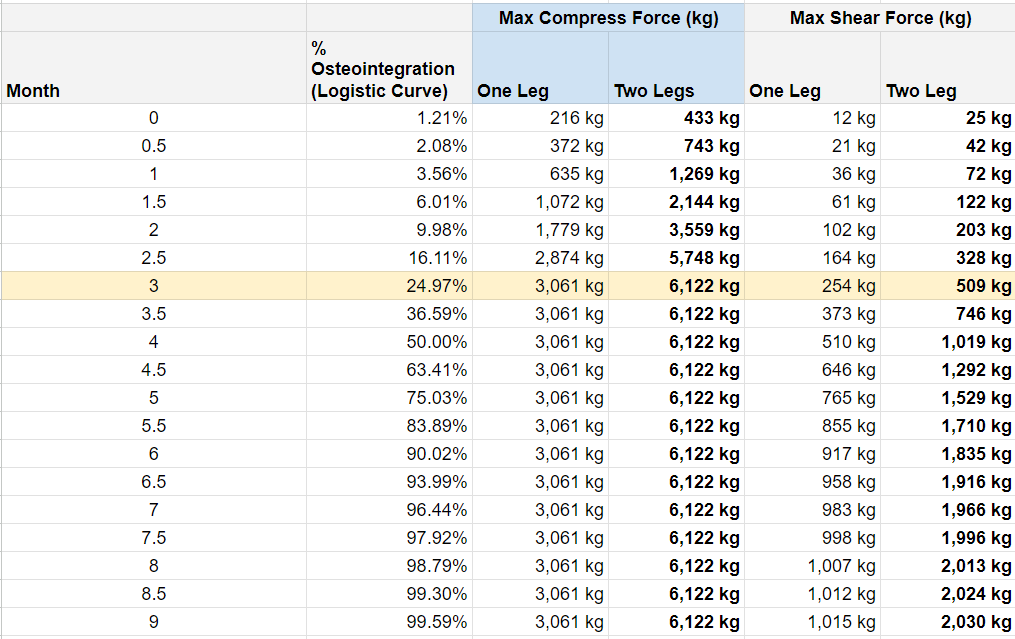Screen dimensions: 1015x639
Task: Select the 24.97% cell in highlighted row
Action: pyautogui.click(x=389, y=286)
